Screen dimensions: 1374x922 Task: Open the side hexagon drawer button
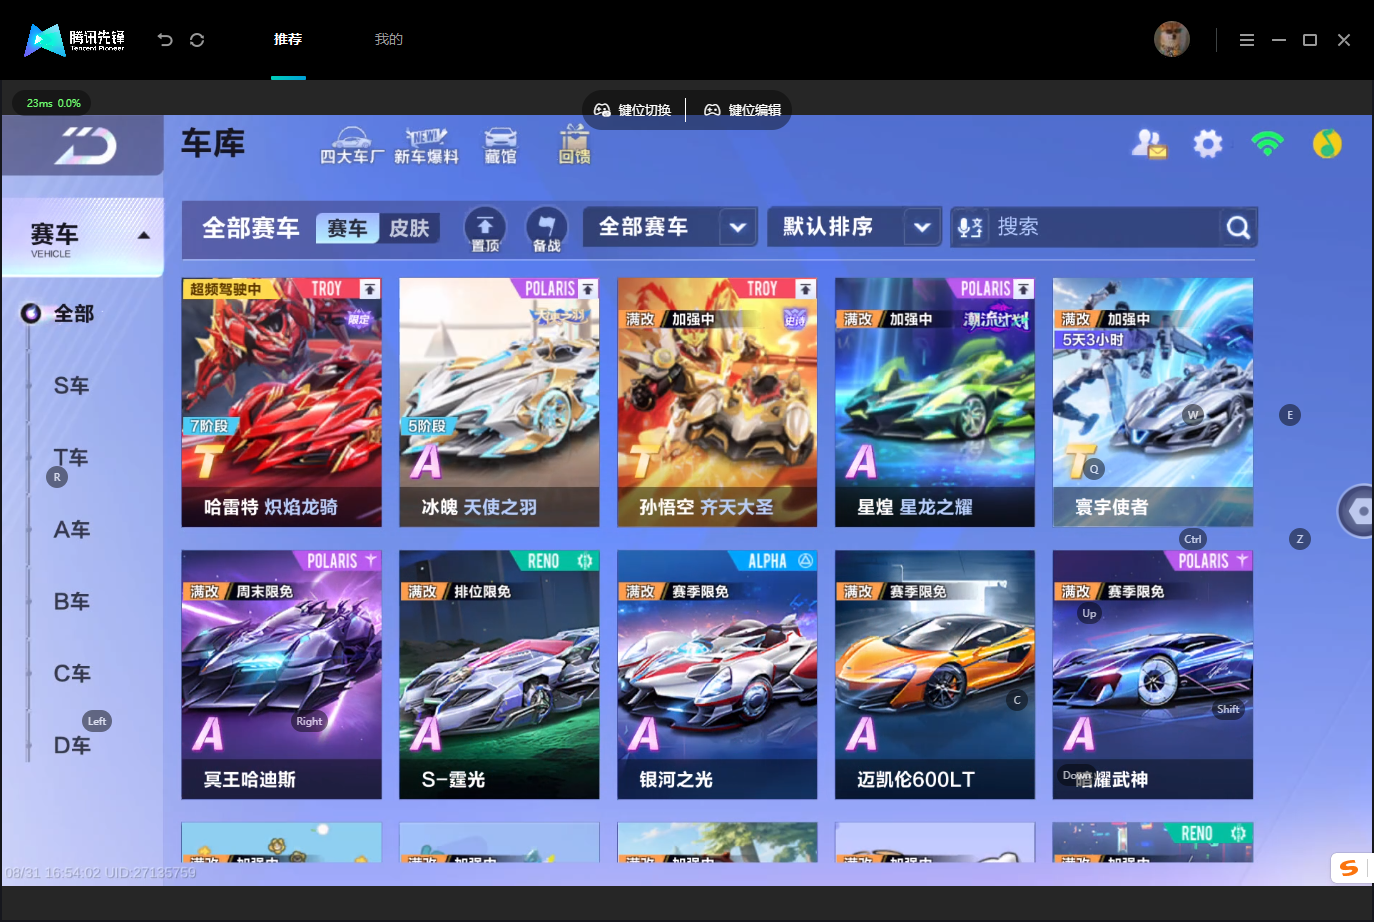[x=1358, y=511]
